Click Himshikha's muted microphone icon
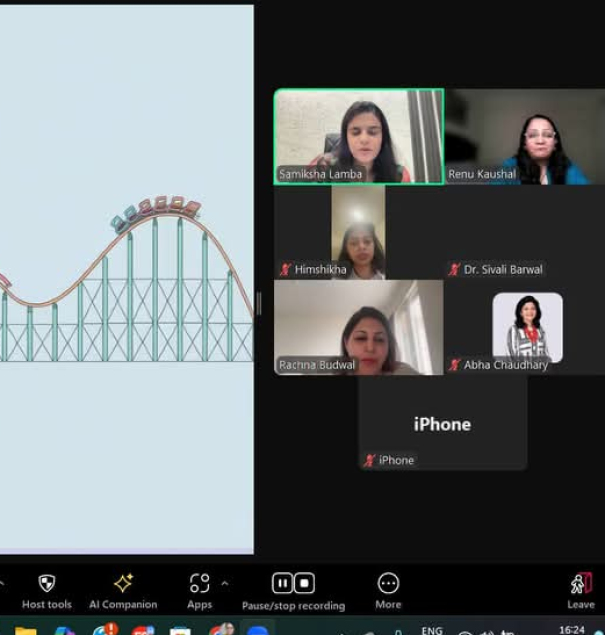 pyautogui.click(x=285, y=270)
